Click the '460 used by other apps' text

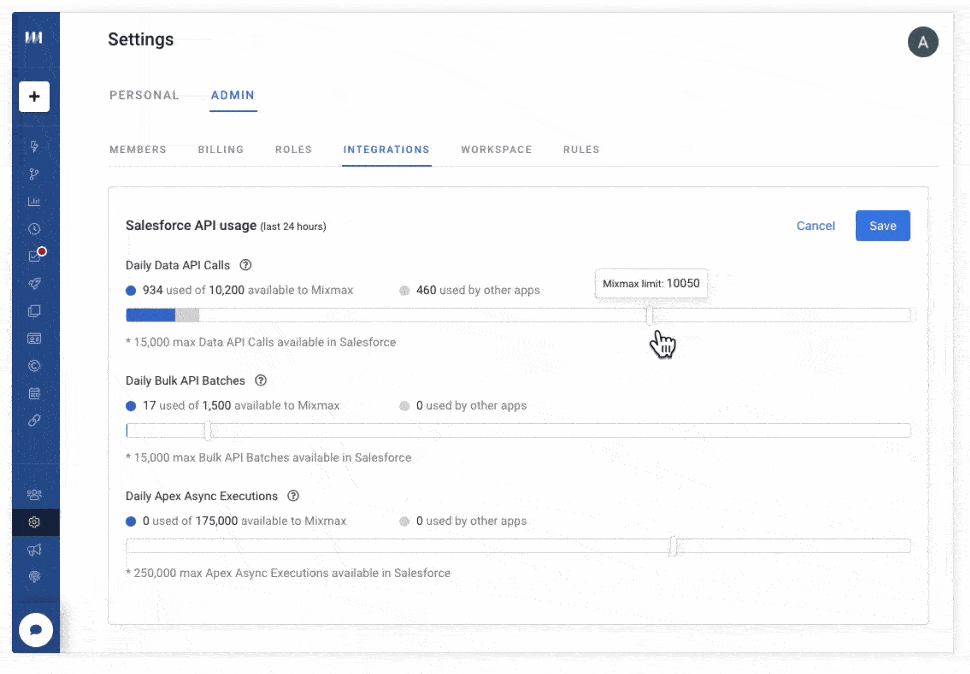coord(478,290)
